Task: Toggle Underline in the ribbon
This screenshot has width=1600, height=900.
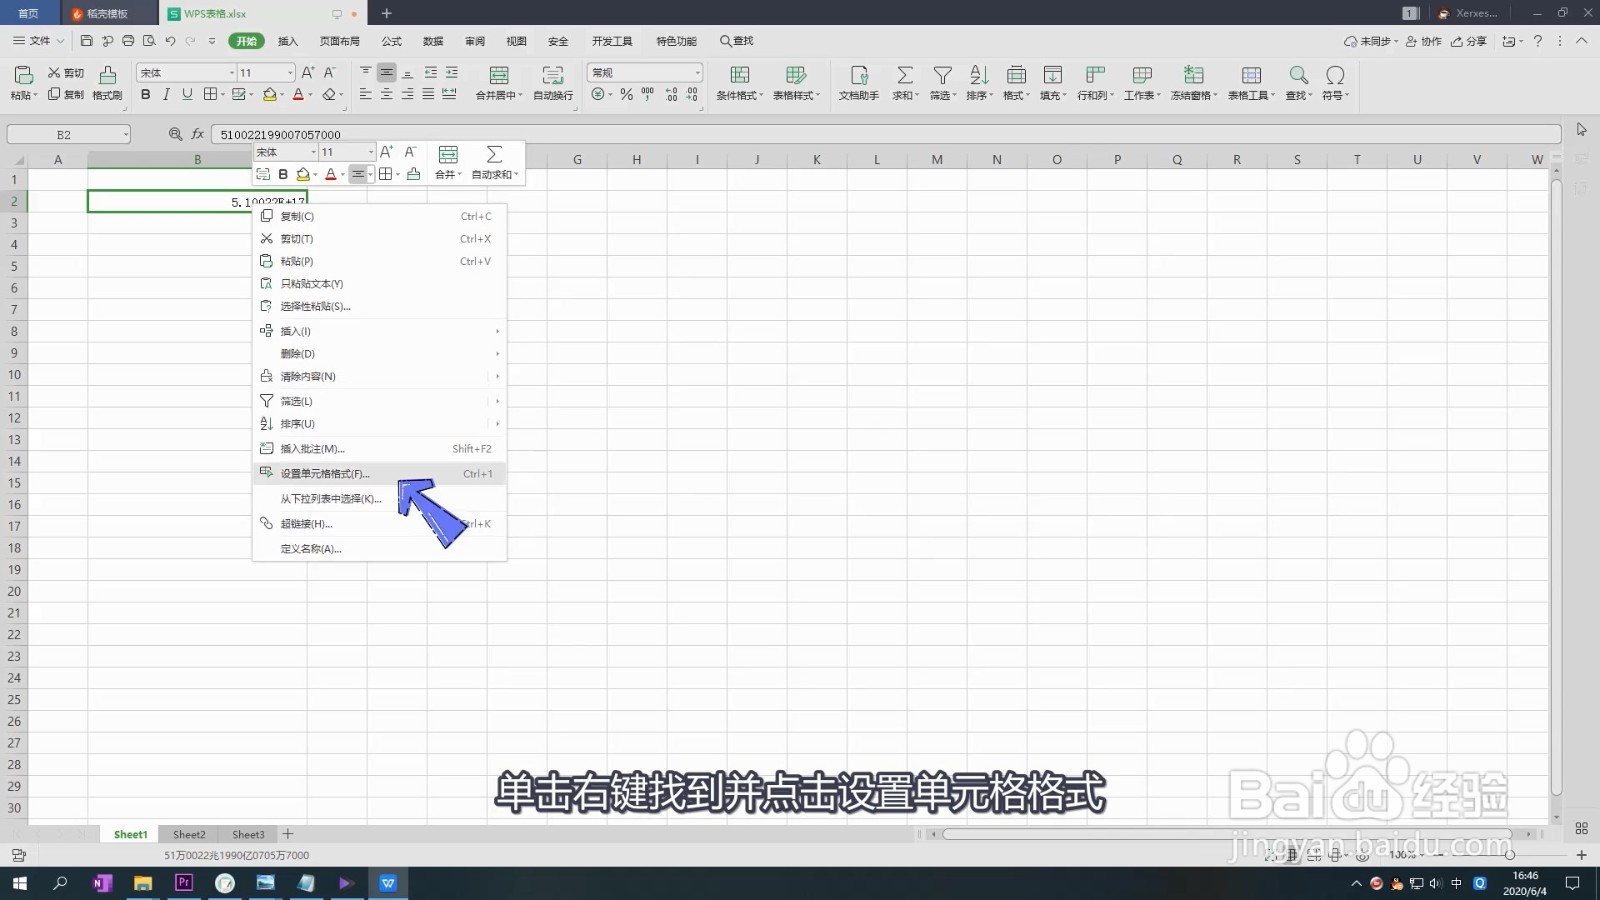Action: [x=187, y=94]
